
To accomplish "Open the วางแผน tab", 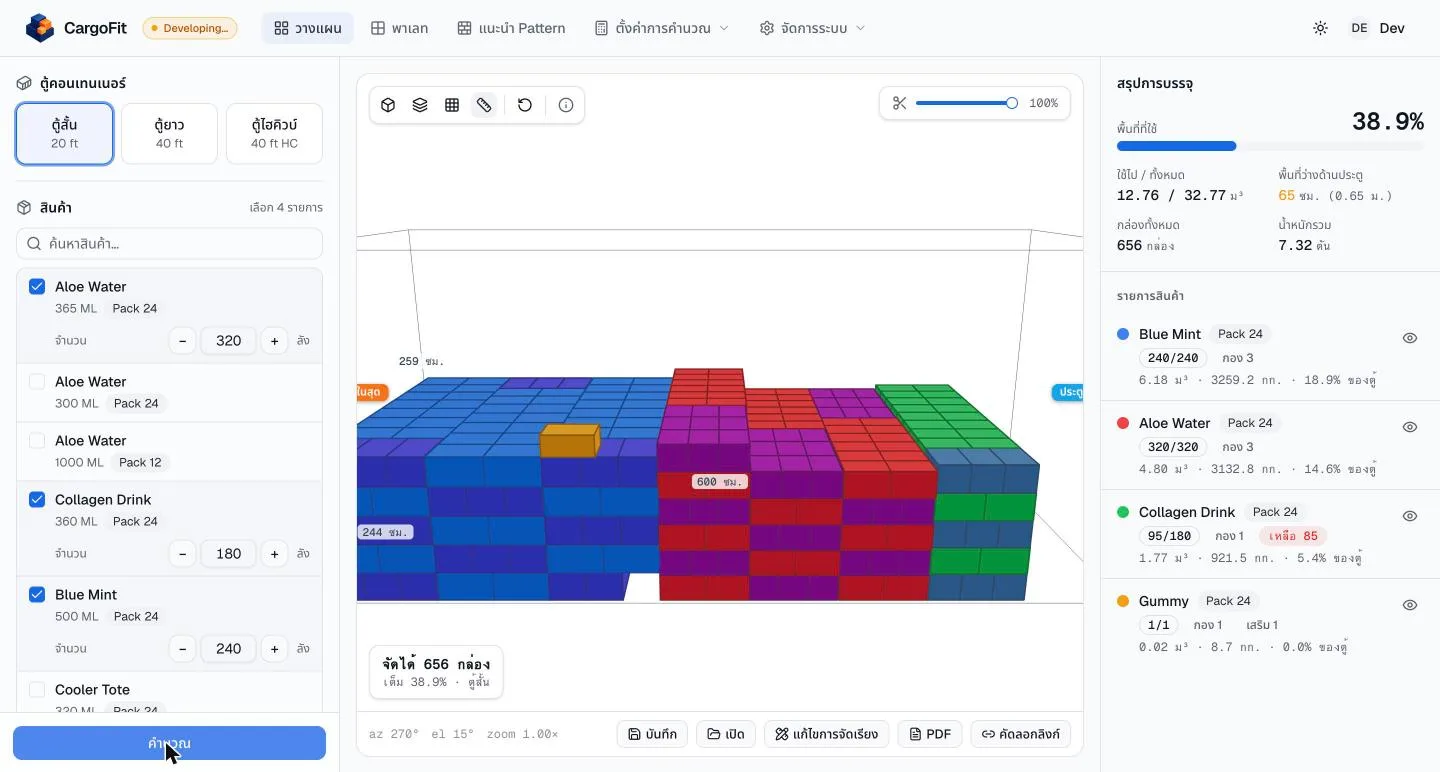I will (x=308, y=28).
